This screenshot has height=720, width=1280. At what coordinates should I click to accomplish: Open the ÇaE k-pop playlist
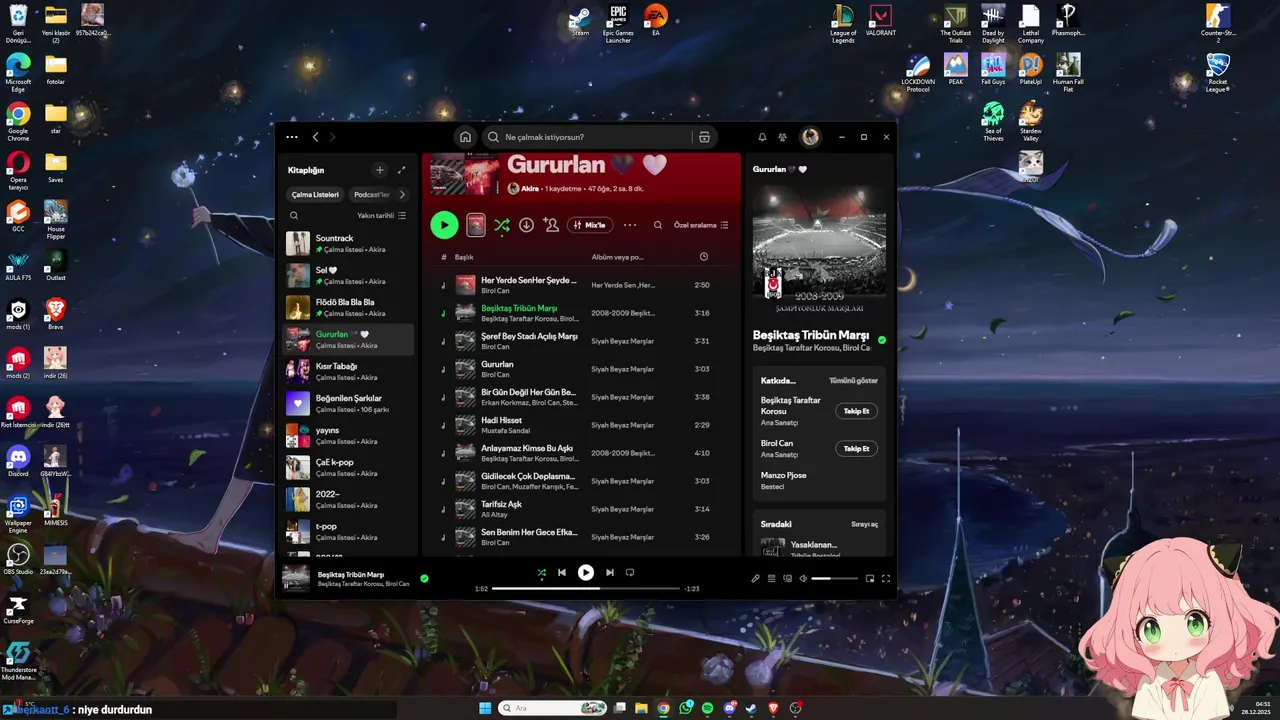(349, 467)
